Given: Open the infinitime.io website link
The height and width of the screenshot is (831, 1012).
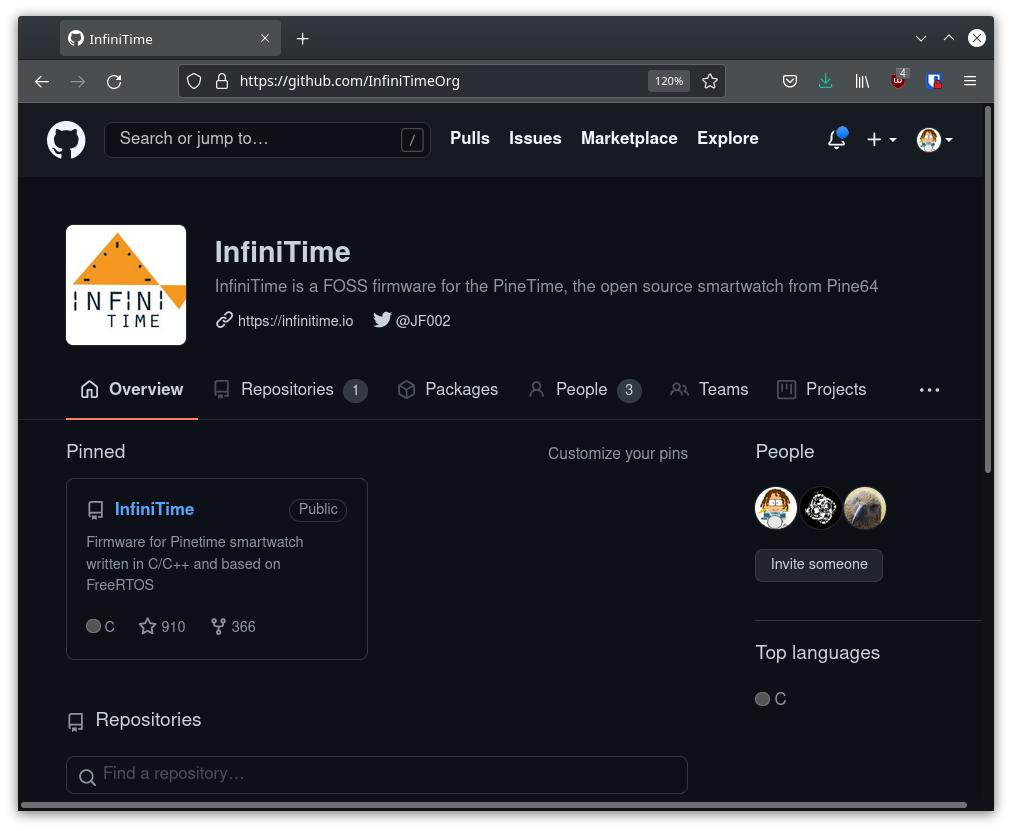Looking at the screenshot, I should [x=295, y=321].
